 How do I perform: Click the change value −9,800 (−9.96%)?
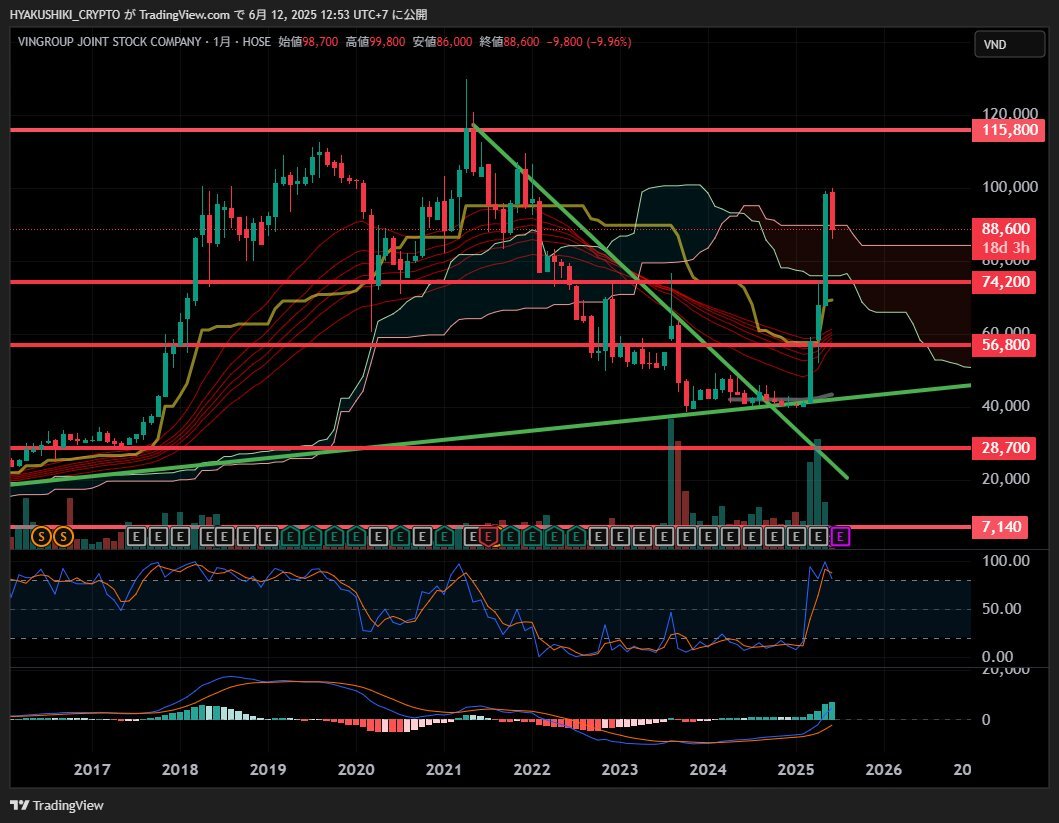tap(589, 42)
